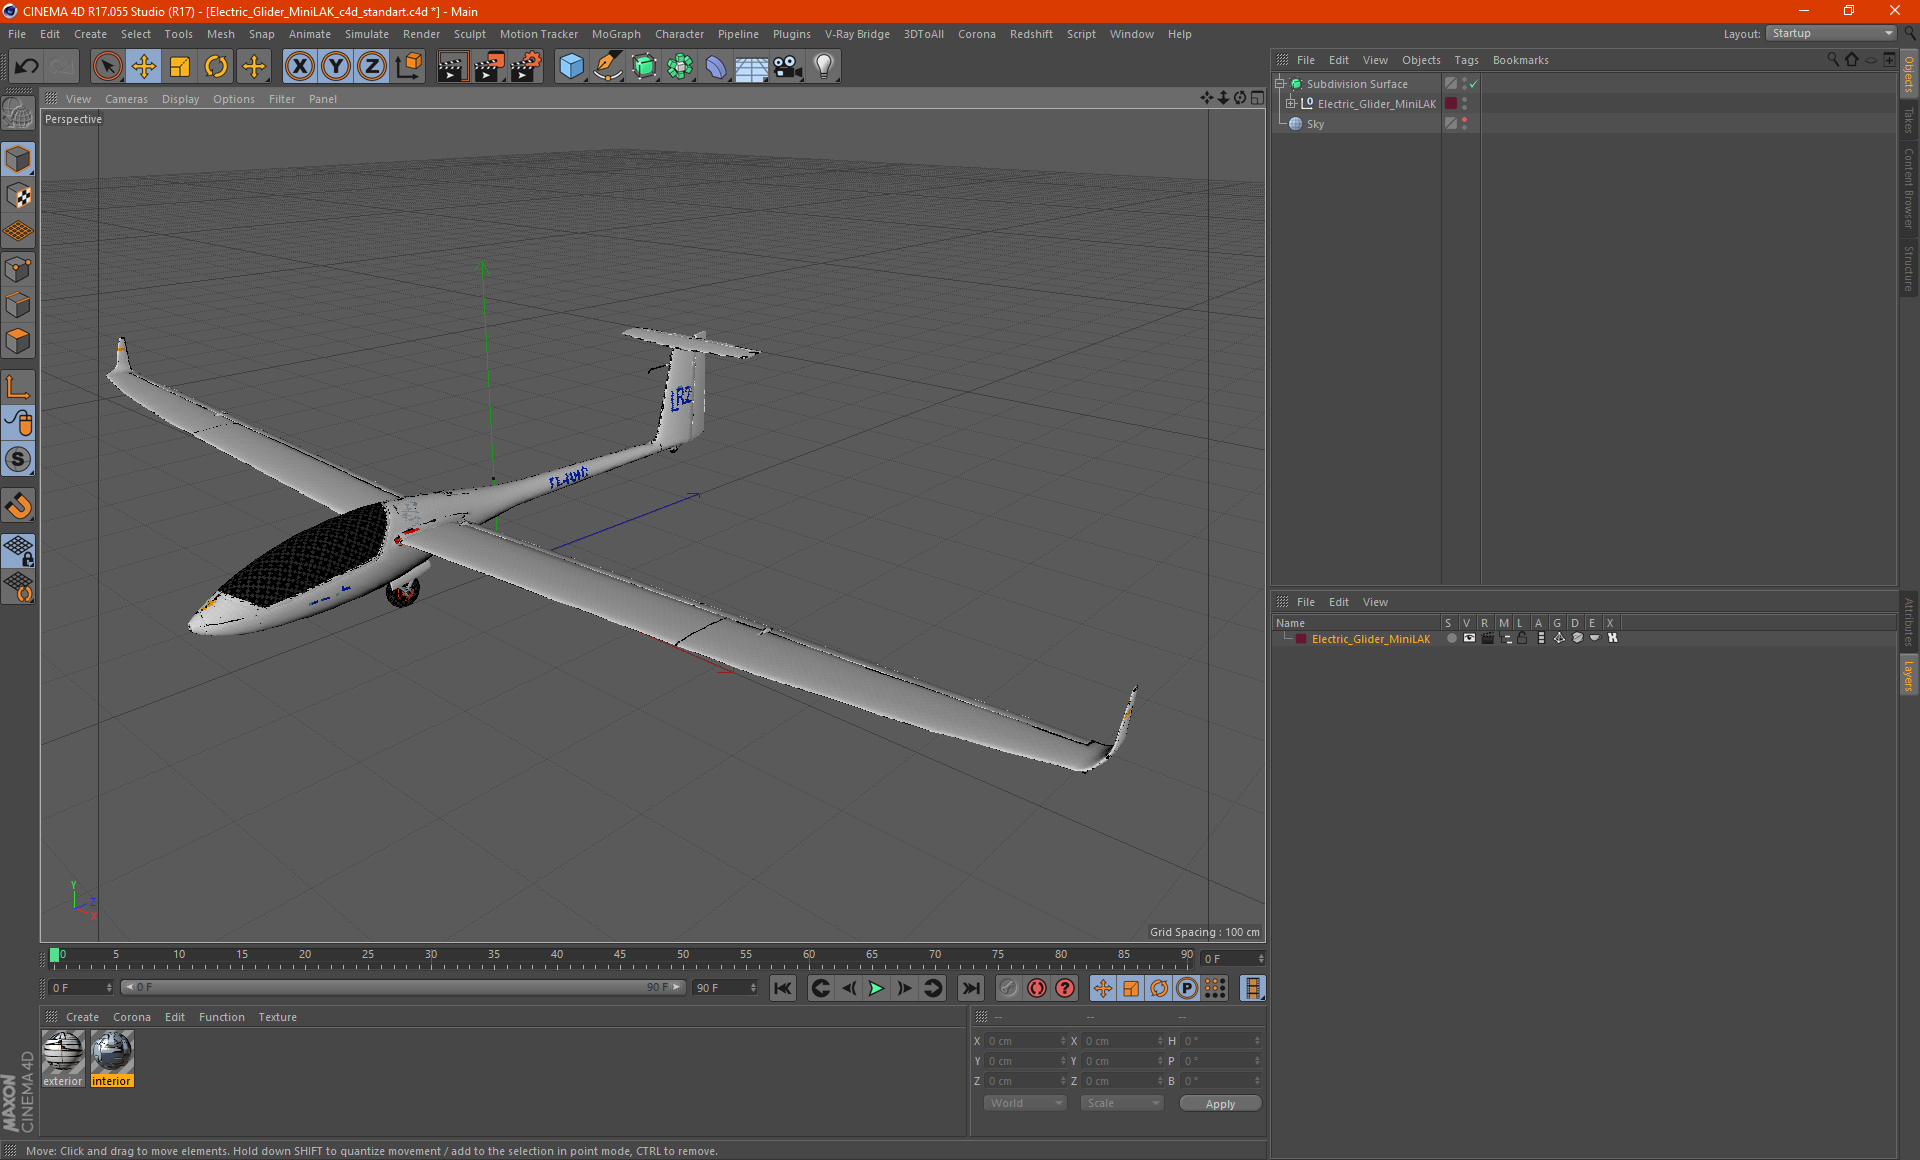The height and width of the screenshot is (1160, 1920).
Task: Open viewport Cameras menu
Action: [x=126, y=99]
